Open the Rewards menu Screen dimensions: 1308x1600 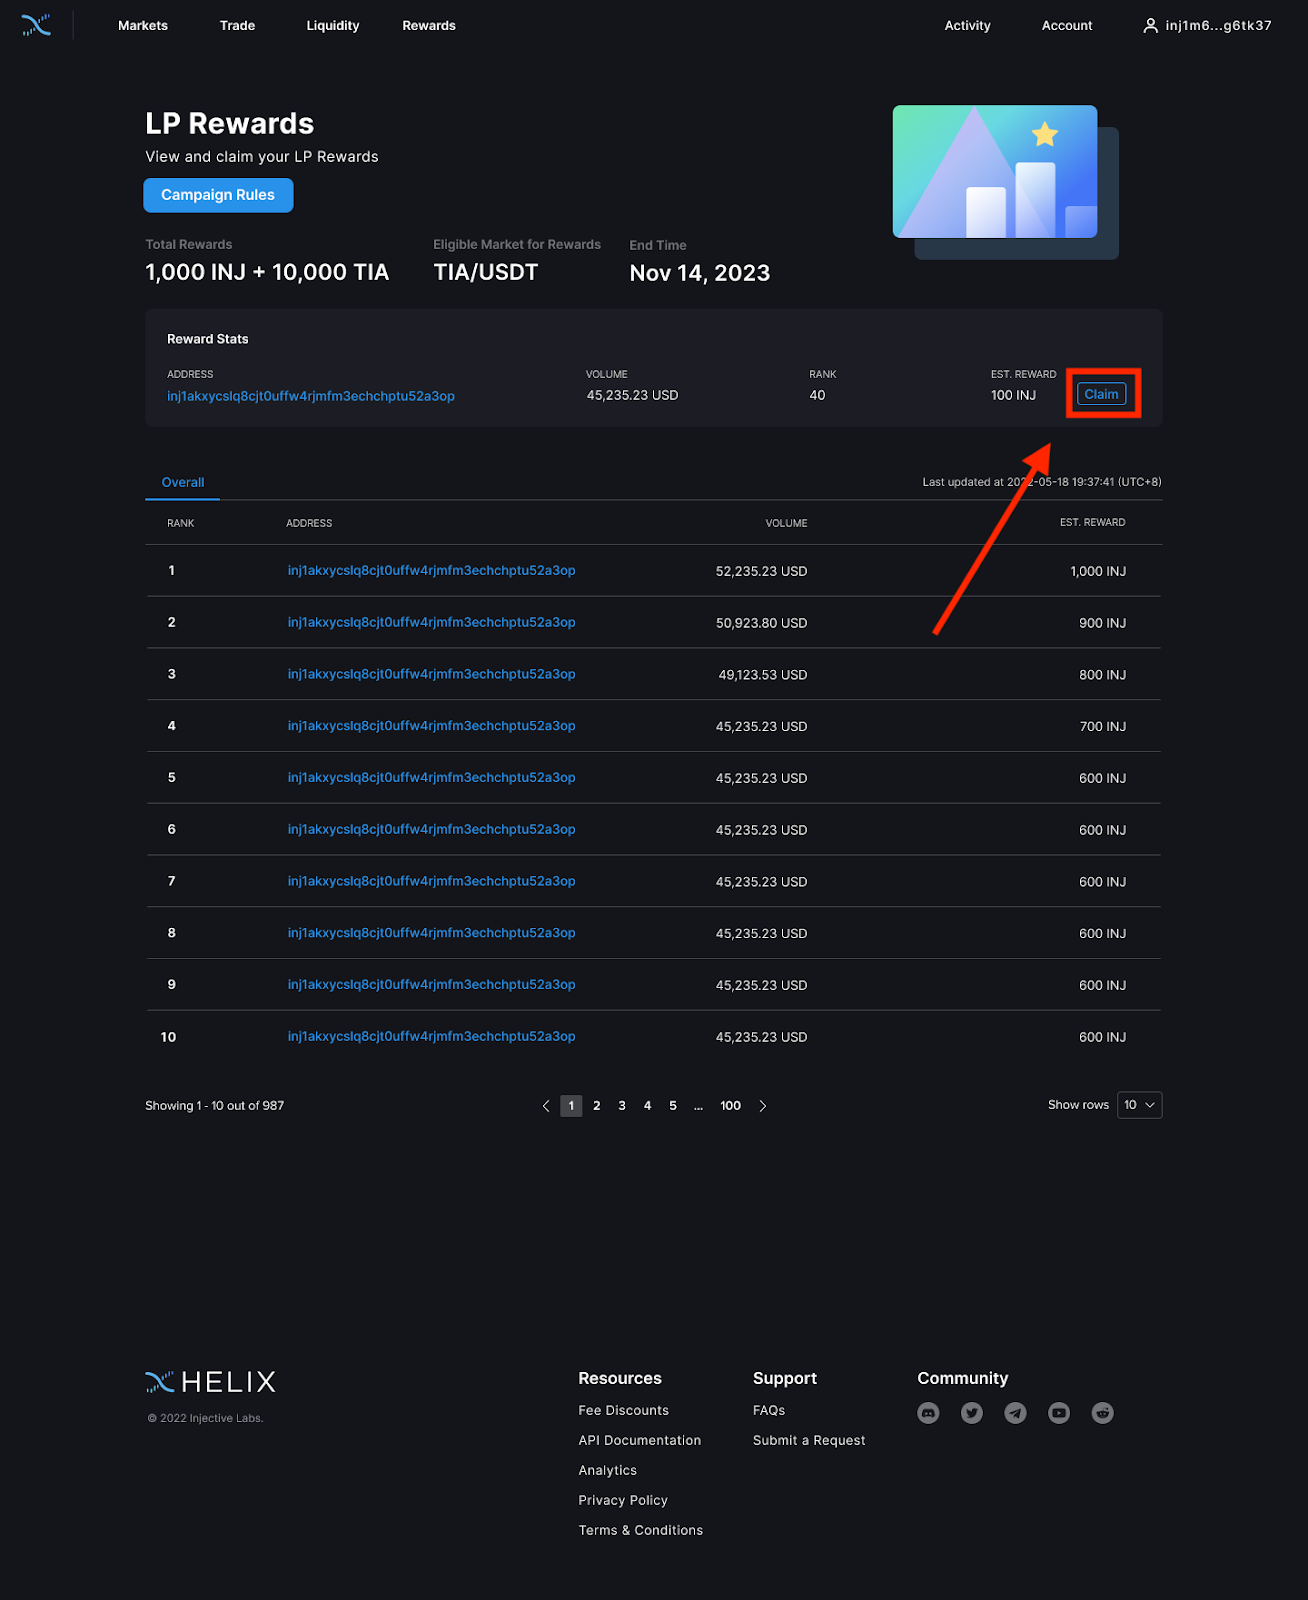(x=429, y=26)
